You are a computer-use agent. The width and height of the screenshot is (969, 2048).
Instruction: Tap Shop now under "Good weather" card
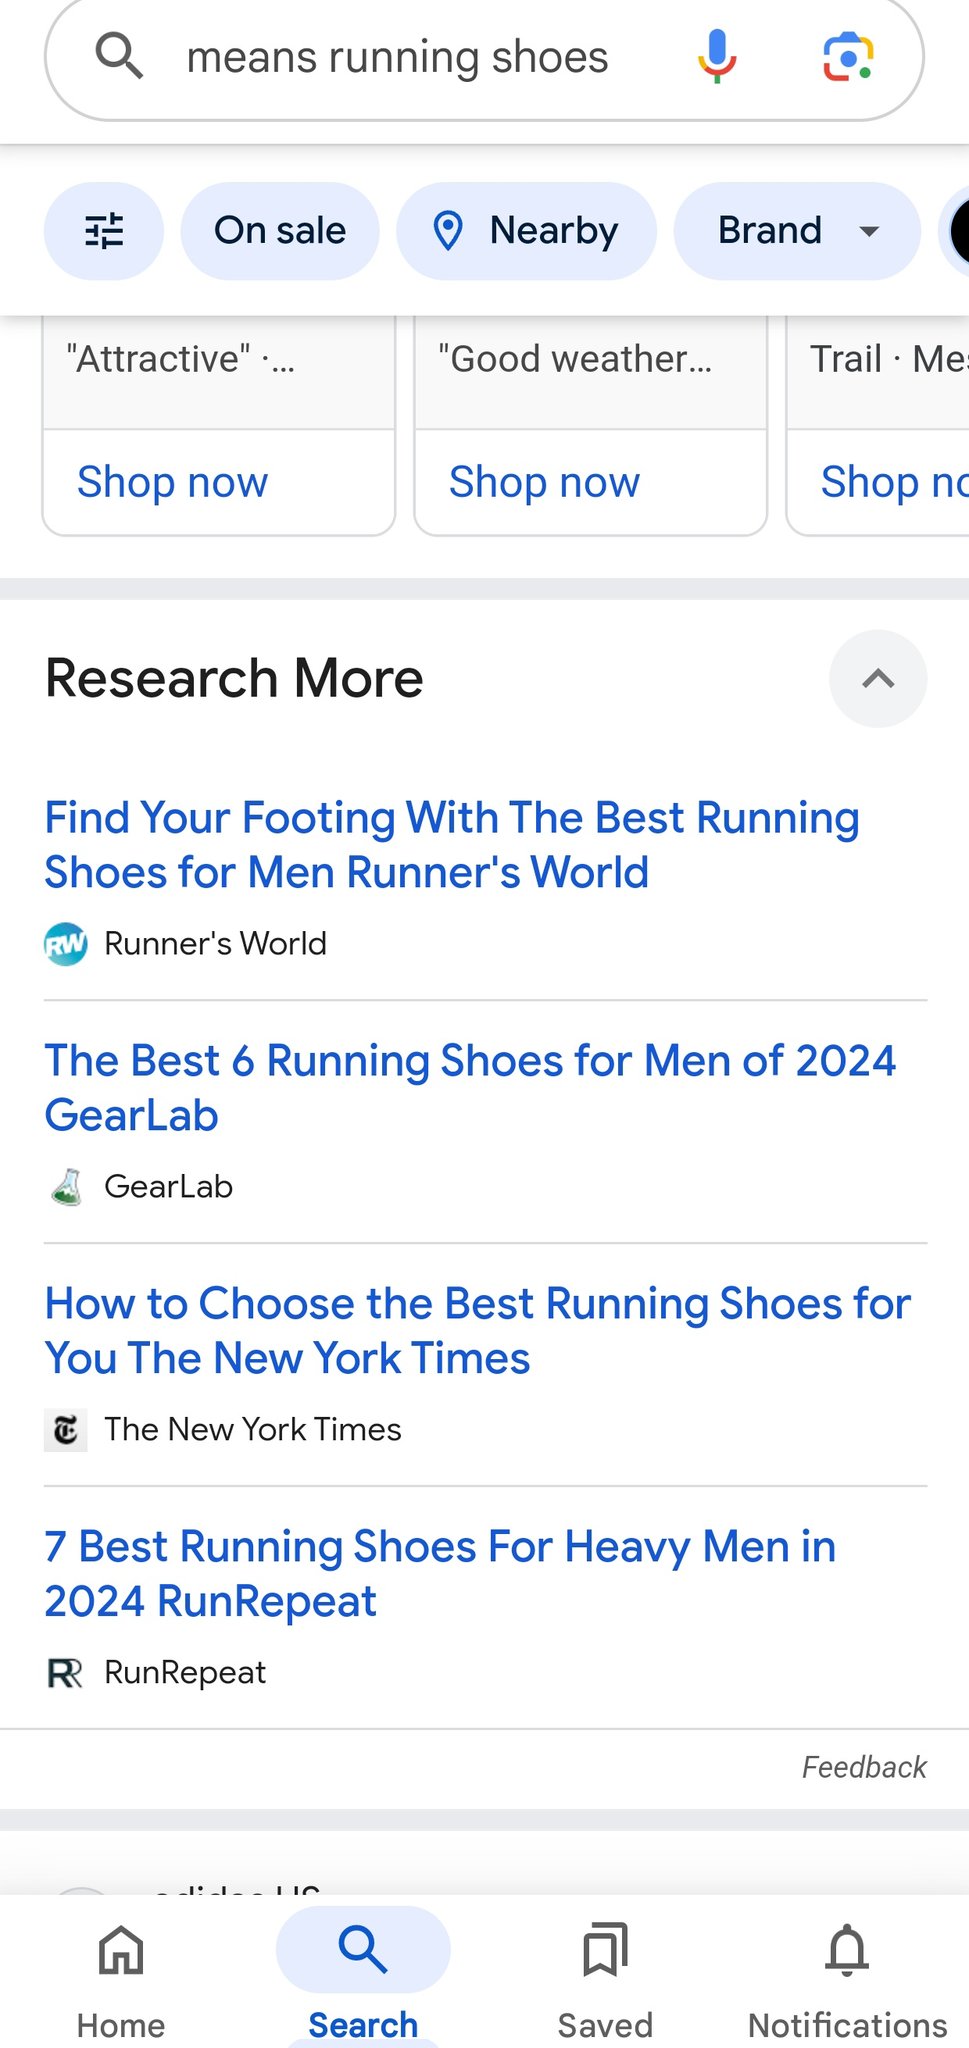point(544,482)
